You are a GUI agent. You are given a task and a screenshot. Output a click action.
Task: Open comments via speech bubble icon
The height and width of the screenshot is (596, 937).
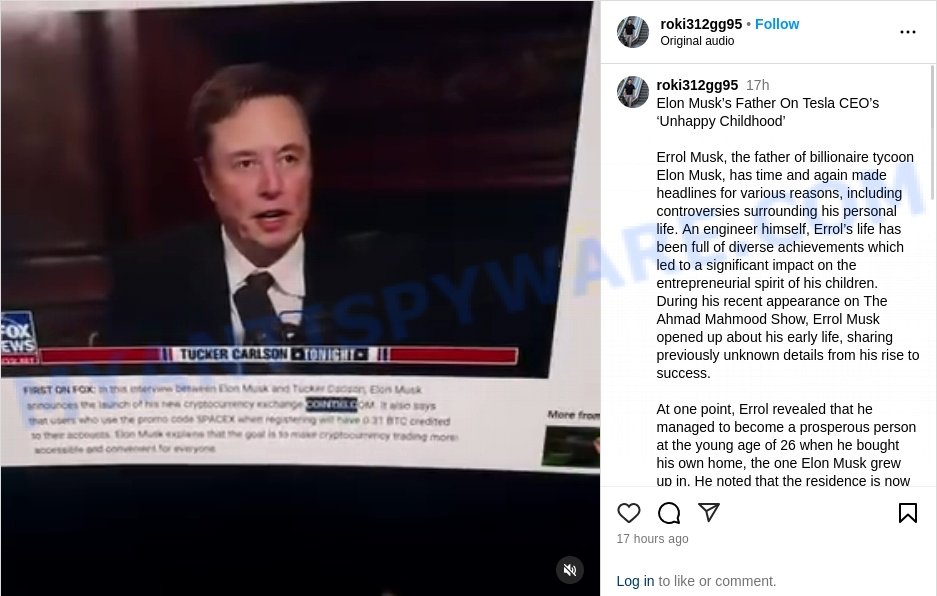coord(669,513)
